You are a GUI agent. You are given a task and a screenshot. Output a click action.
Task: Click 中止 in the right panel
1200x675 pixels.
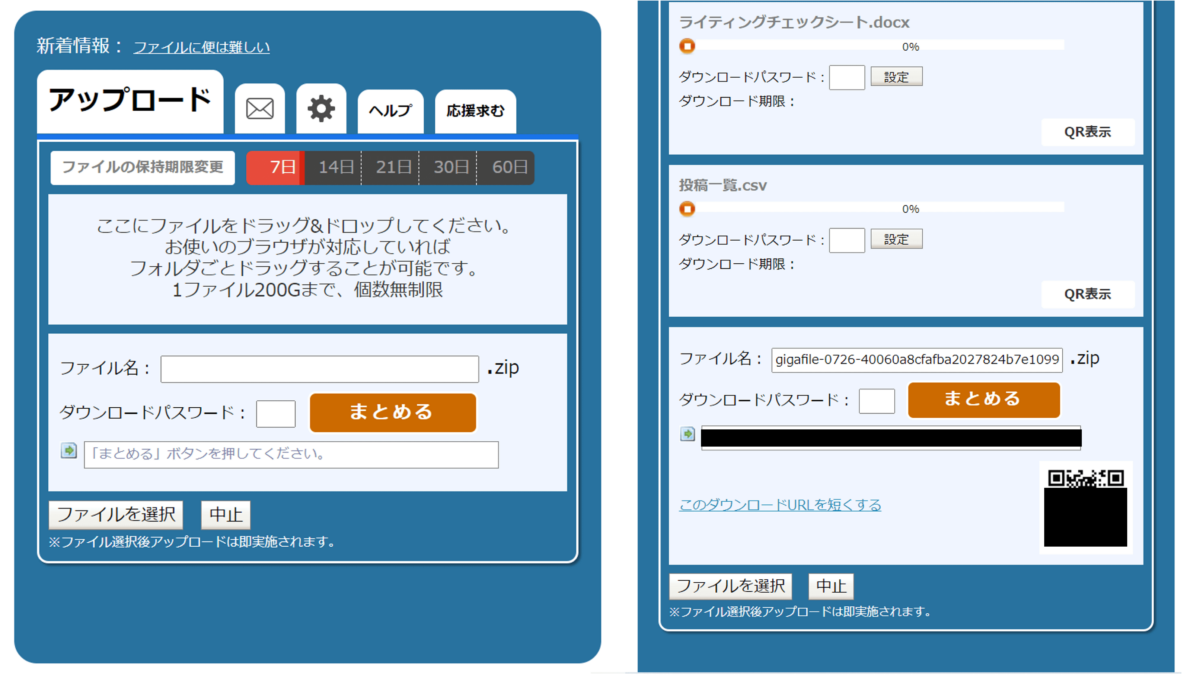click(x=831, y=586)
